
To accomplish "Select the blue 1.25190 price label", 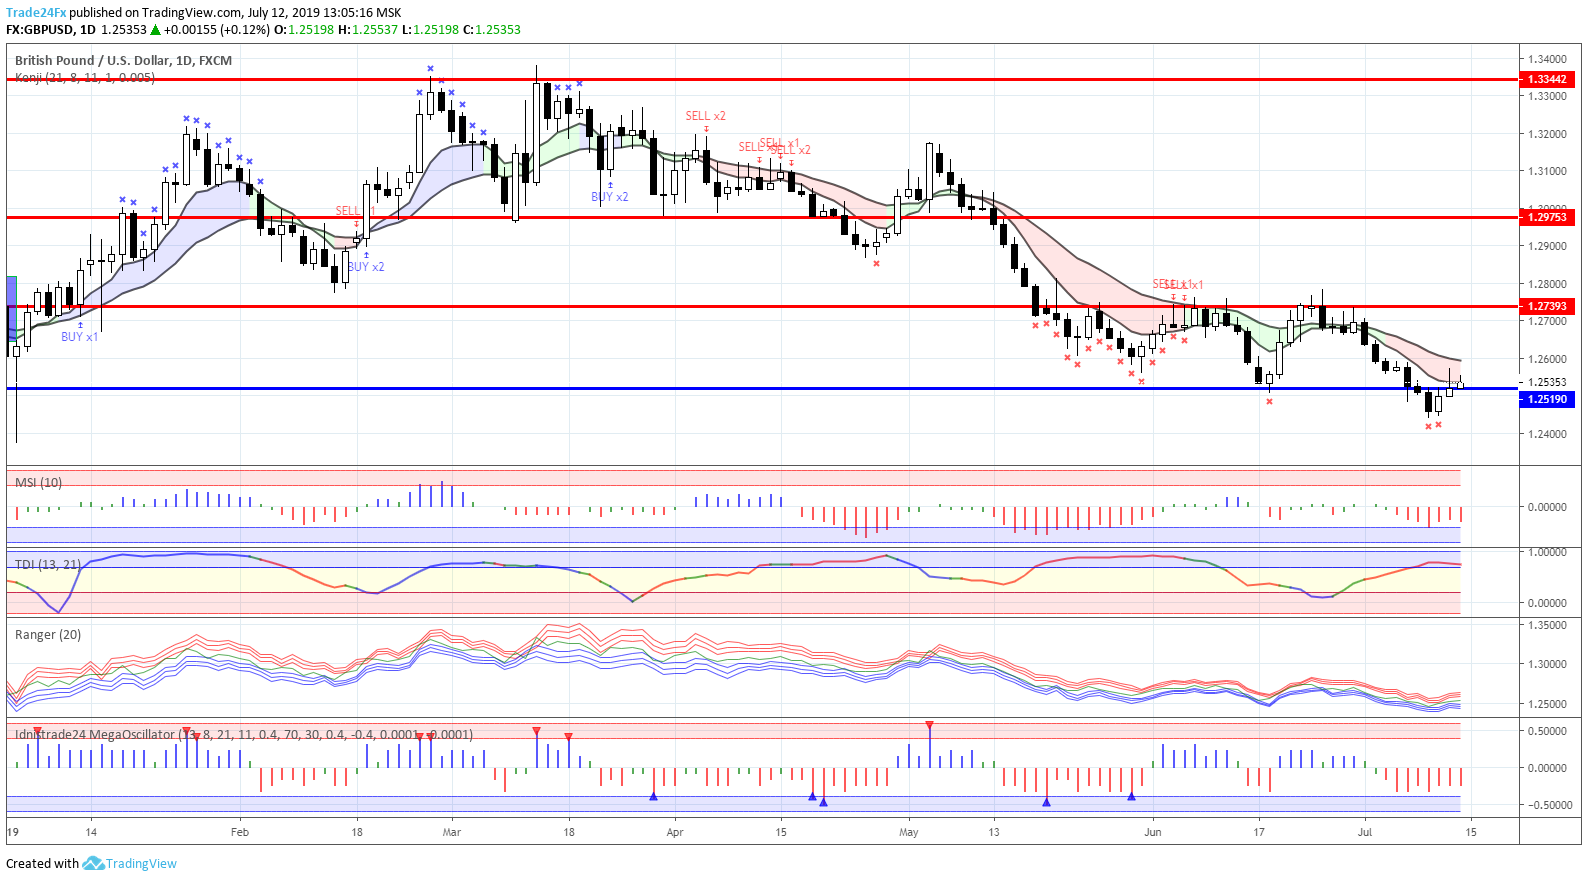I will click(x=1547, y=399).
